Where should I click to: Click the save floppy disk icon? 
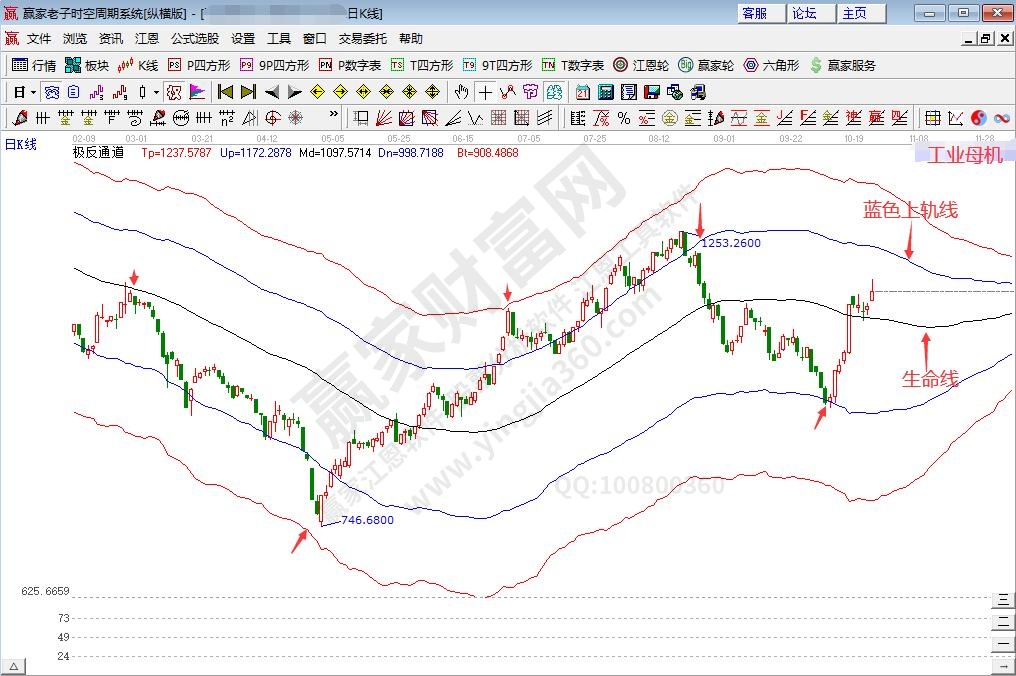click(x=651, y=92)
